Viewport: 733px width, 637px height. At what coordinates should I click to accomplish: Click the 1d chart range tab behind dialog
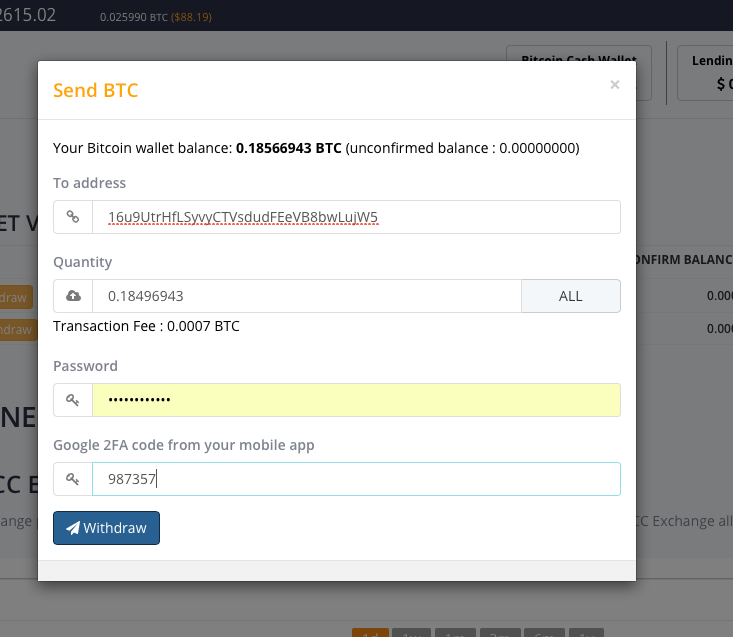click(370, 633)
